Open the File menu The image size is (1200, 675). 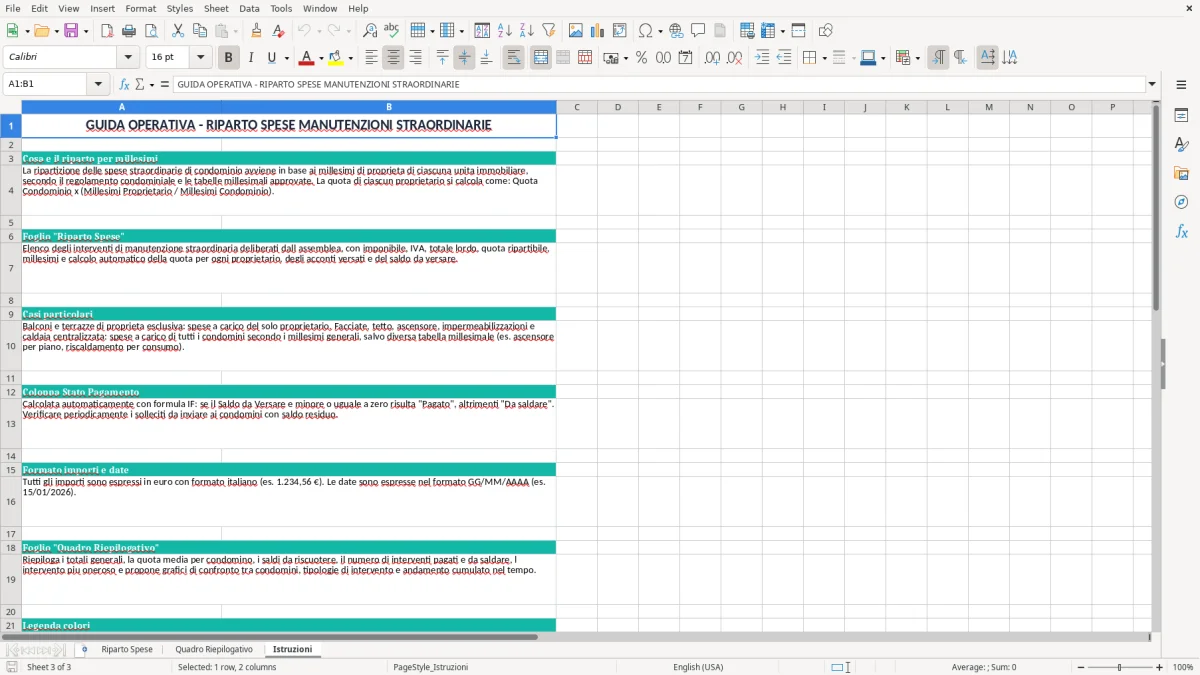click(x=13, y=8)
